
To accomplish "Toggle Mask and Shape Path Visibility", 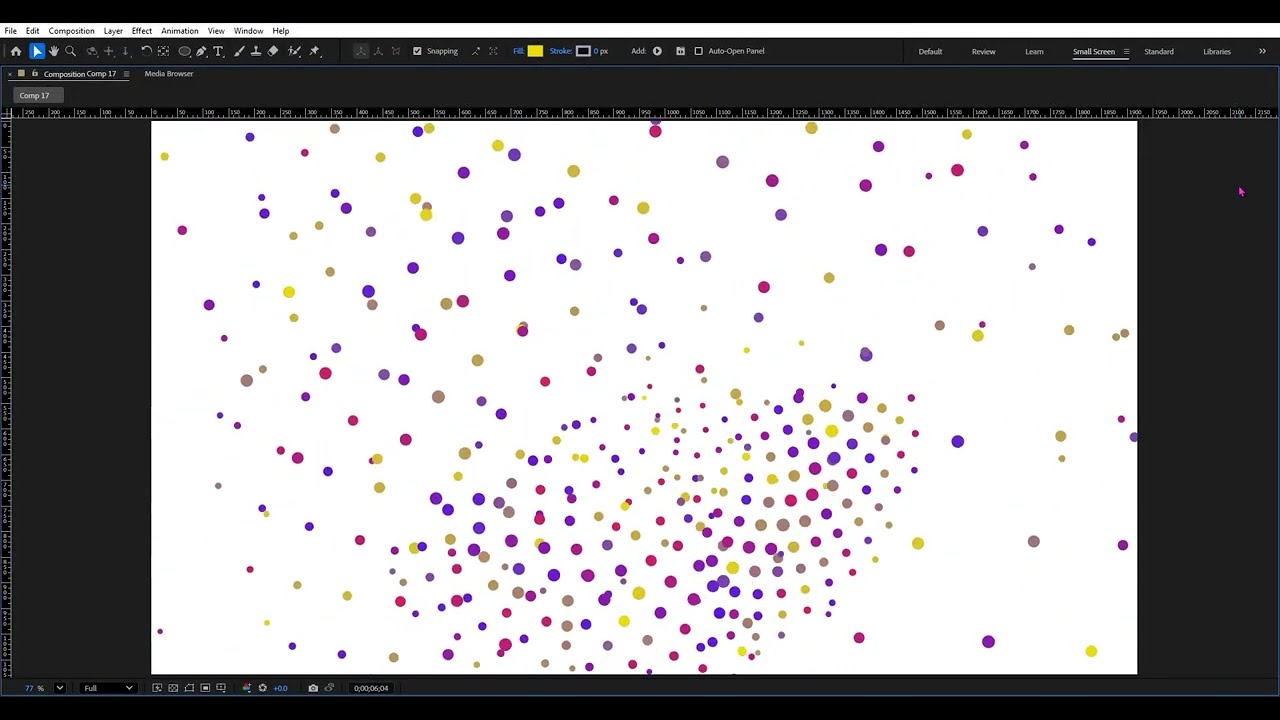I will [x=189, y=688].
